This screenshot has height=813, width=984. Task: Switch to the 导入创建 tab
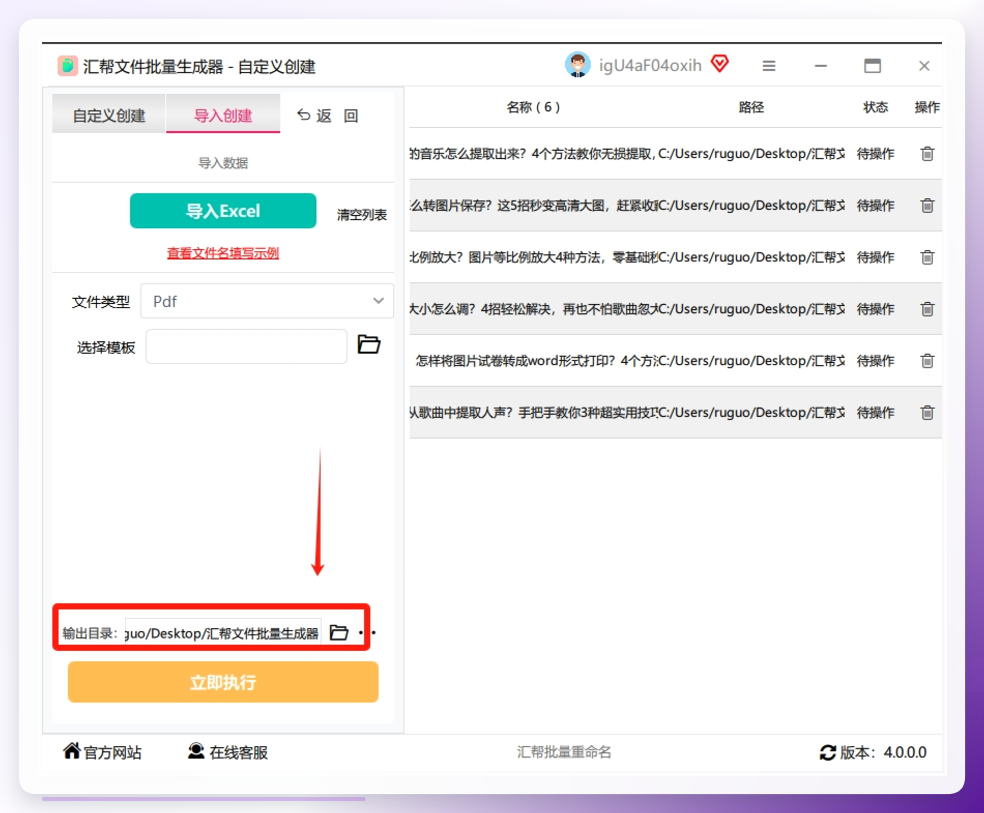223,115
